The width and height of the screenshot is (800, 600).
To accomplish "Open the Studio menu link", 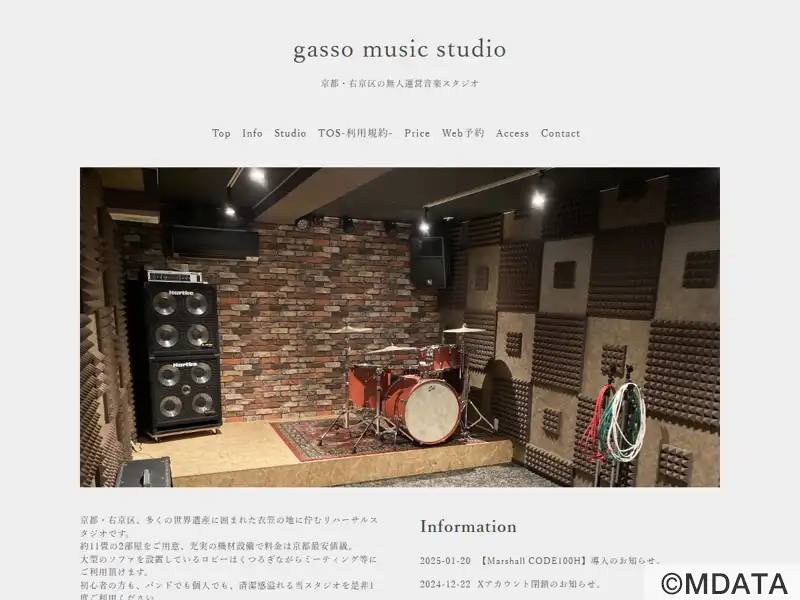I will pyautogui.click(x=290, y=134).
